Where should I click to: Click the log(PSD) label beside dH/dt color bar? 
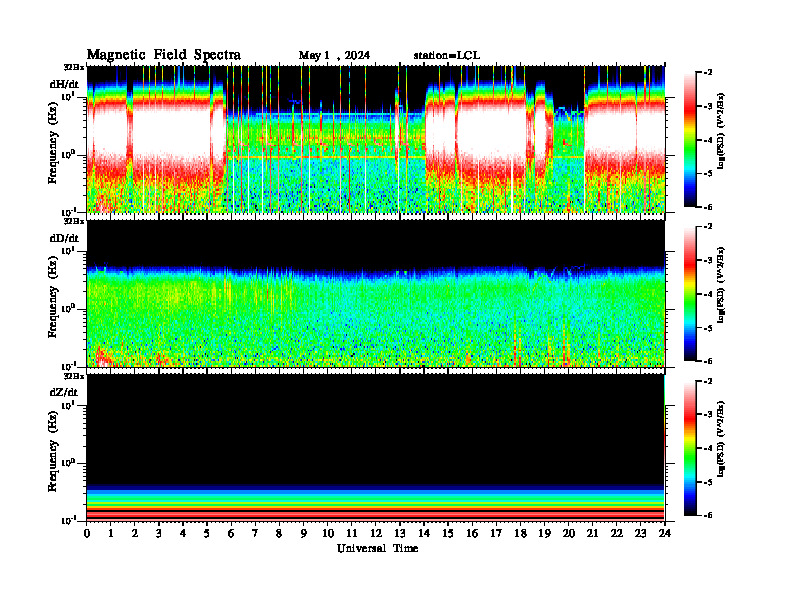coord(721,131)
